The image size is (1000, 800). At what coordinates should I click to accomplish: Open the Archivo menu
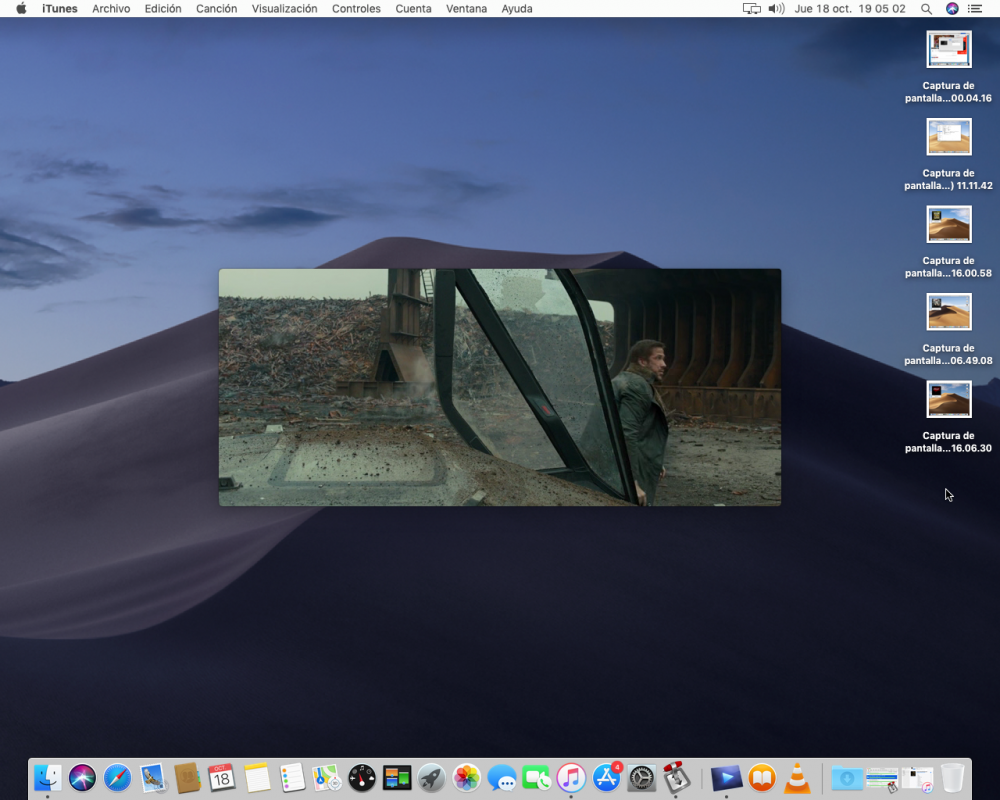(111, 8)
